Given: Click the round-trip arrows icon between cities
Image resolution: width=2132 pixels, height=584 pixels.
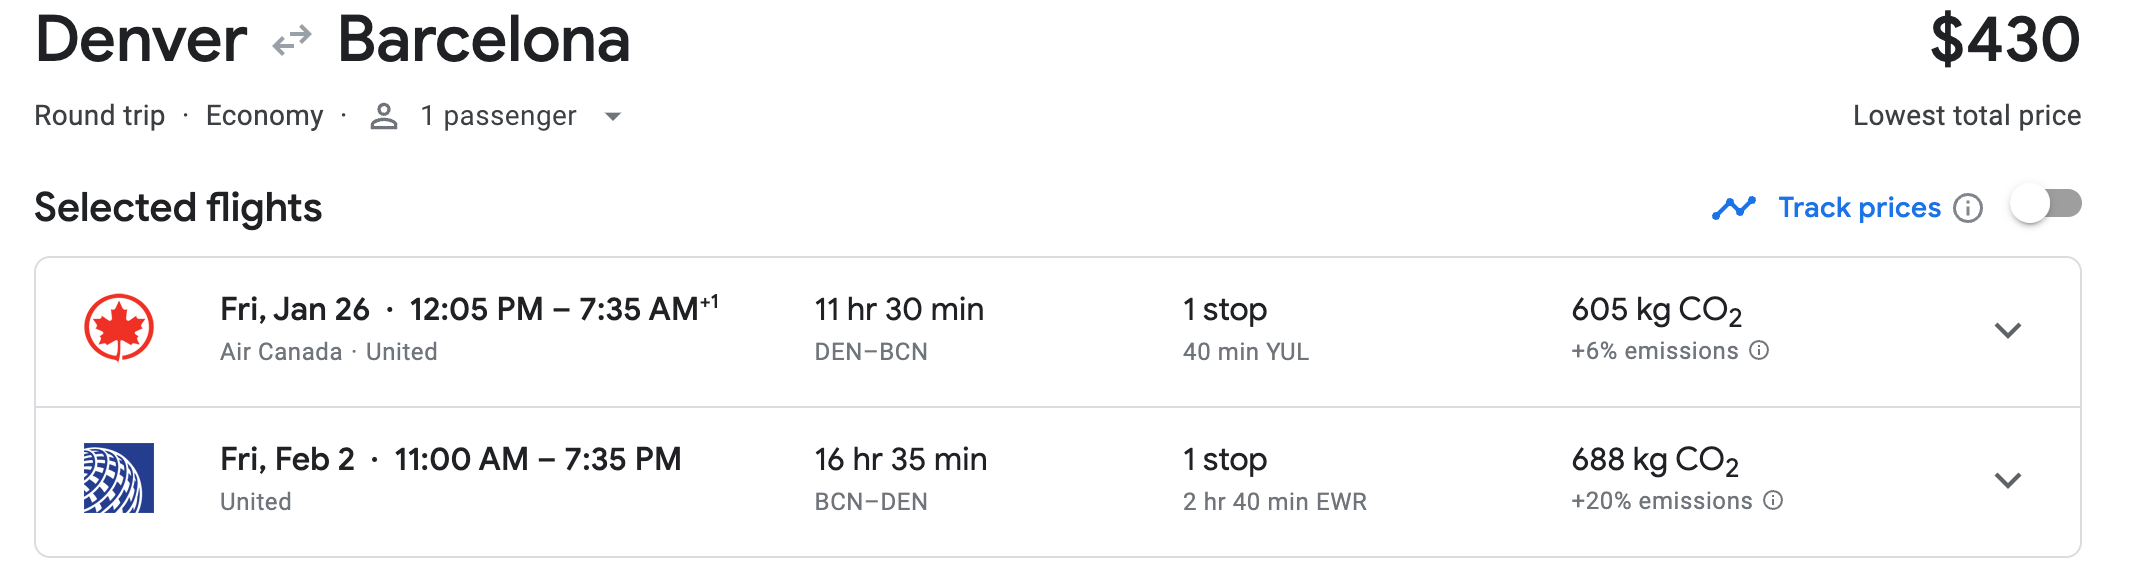Looking at the screenshot, I should point(292,41).
